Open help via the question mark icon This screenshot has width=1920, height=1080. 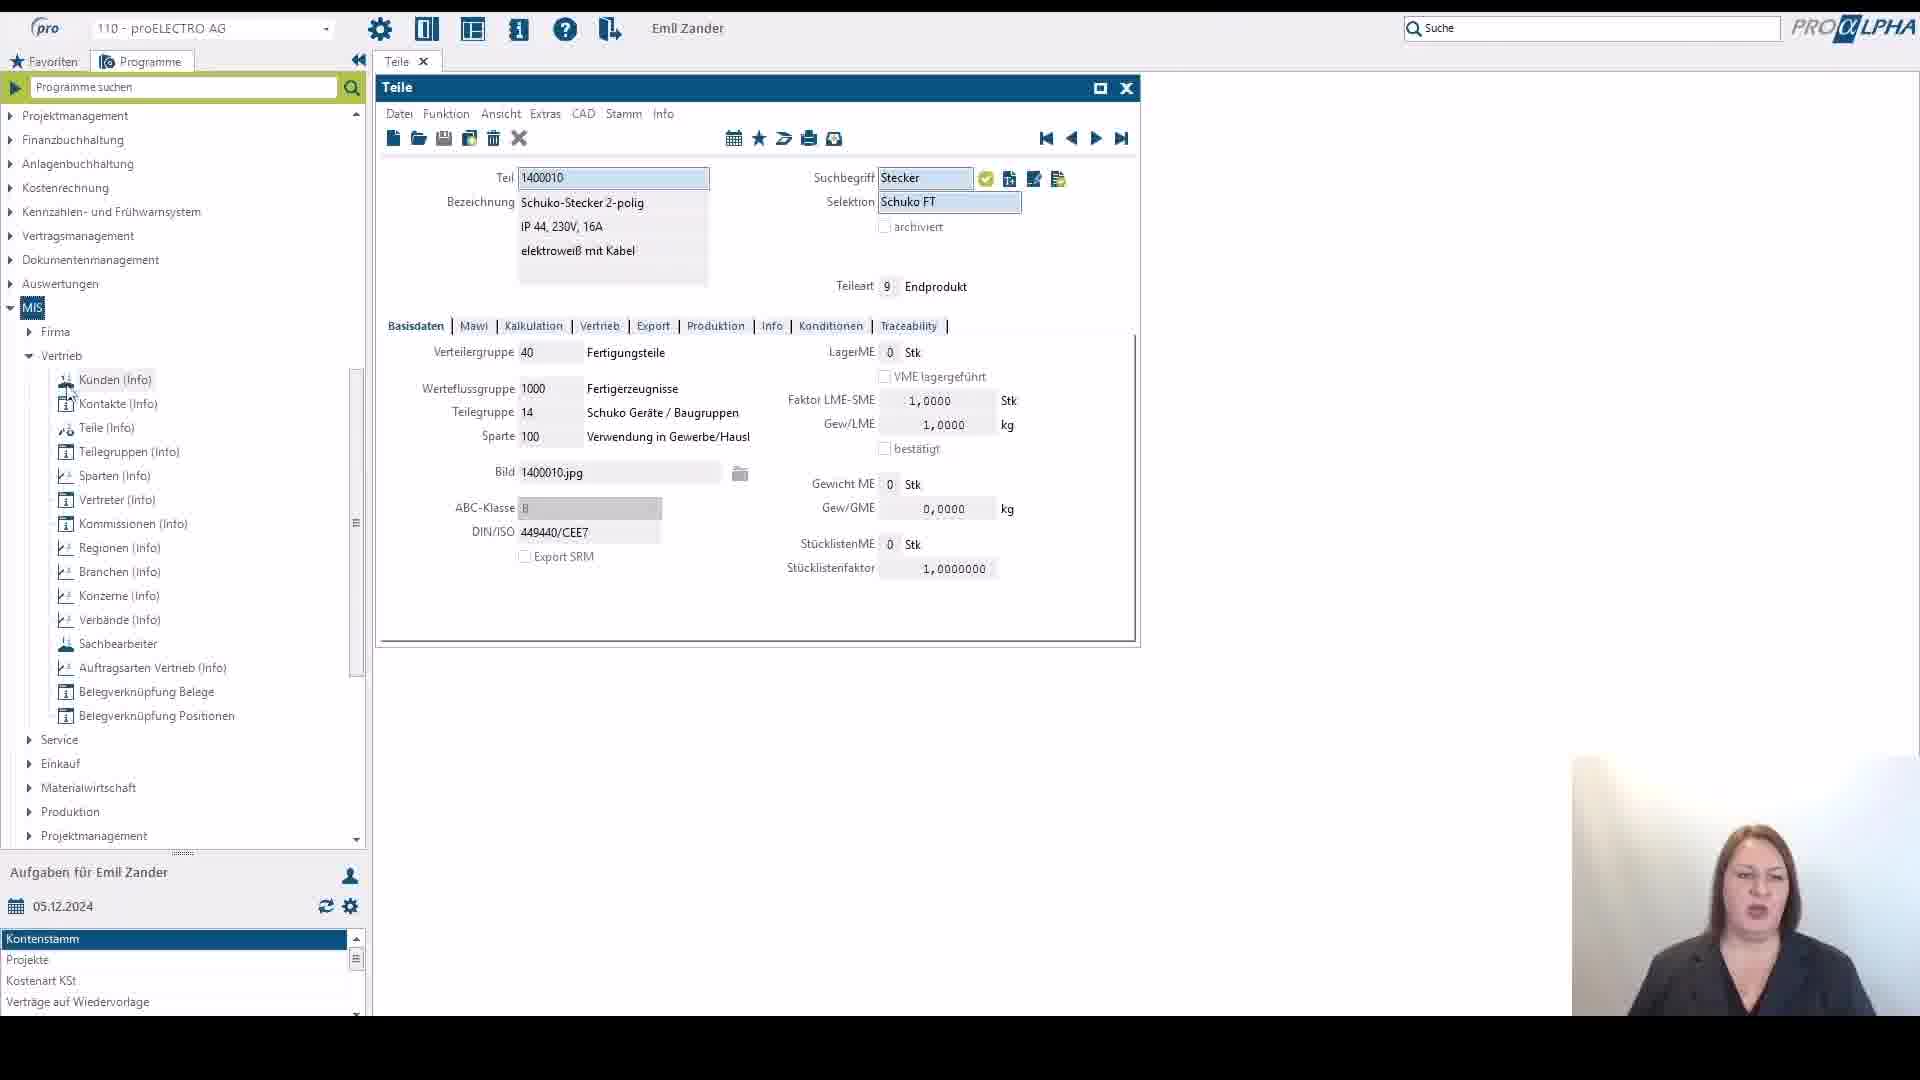565,29
